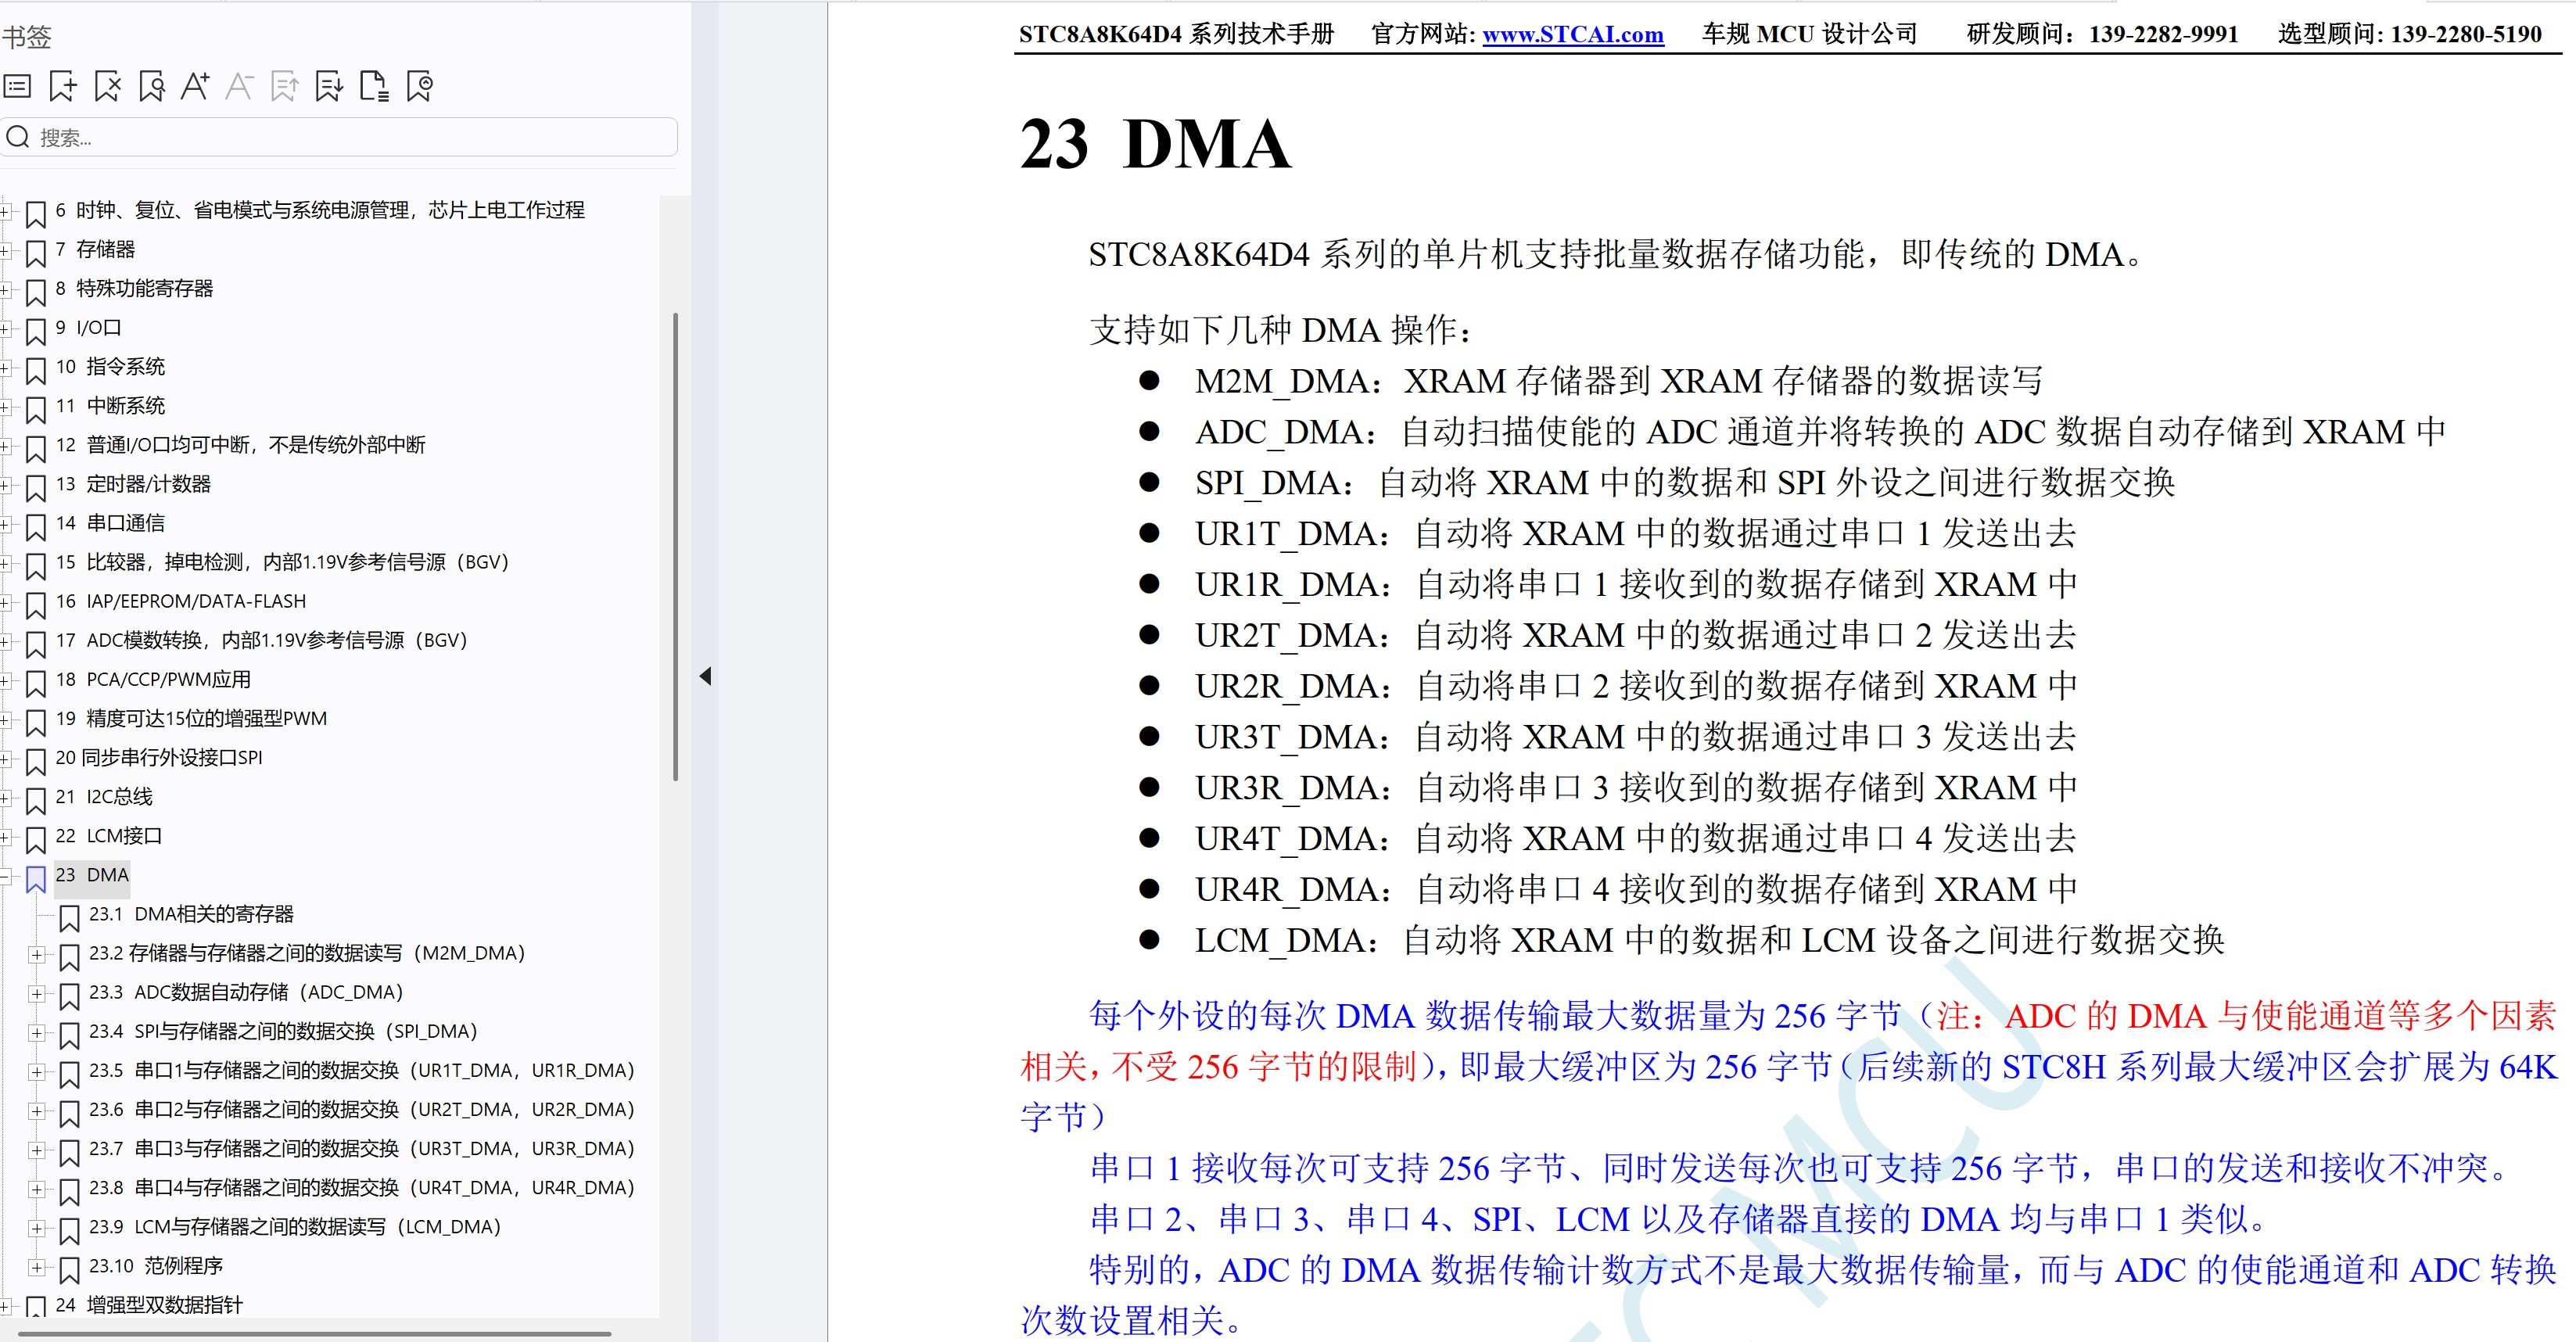
Task: Decrease bookmark font size with A- icon
Action: (240, 87)
